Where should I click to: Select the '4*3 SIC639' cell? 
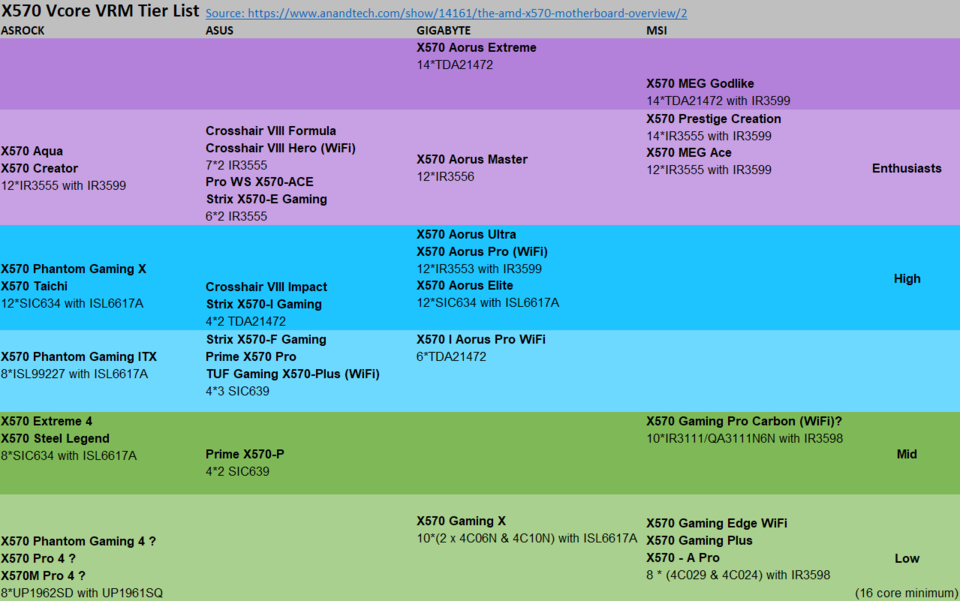coord(238,391)
